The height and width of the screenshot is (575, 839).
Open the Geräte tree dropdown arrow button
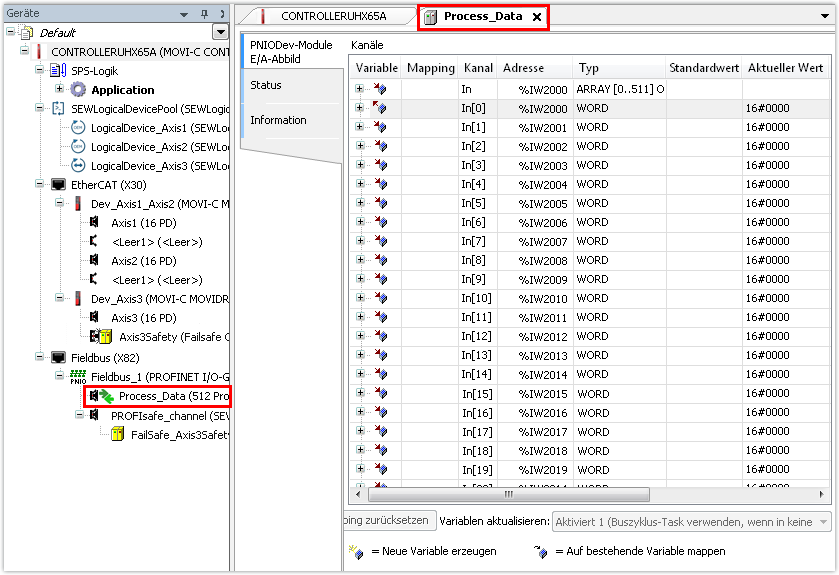point(220,33)
